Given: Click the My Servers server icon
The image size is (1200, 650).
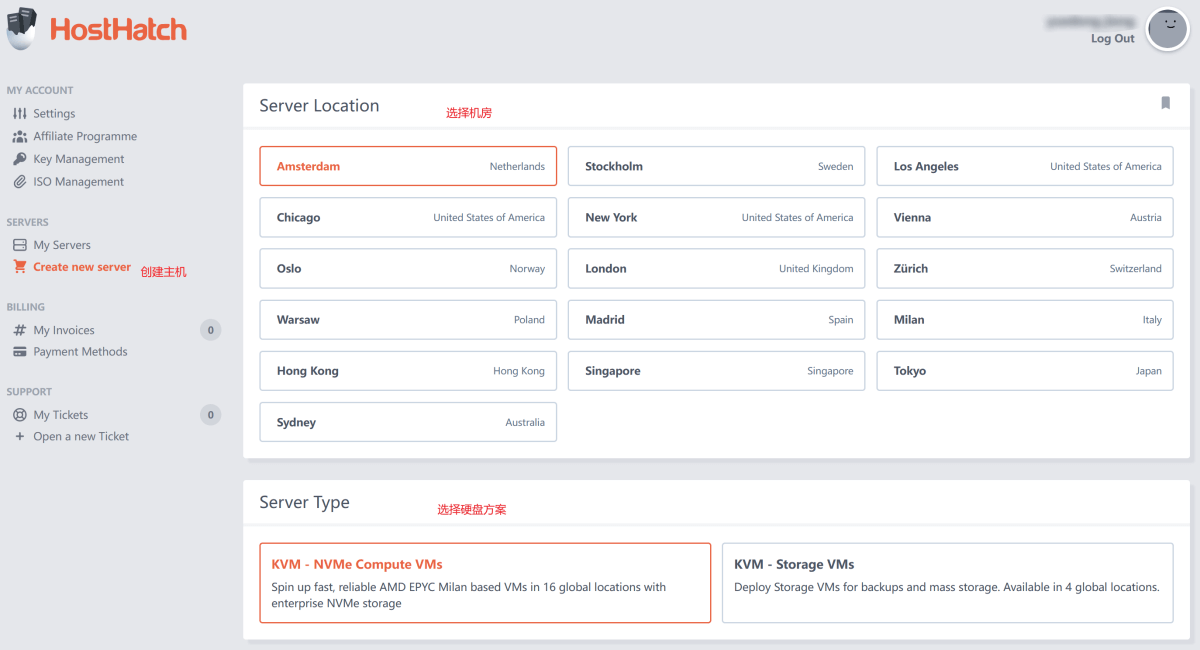Looking at the screenshot, I should [x=20, y=245].
